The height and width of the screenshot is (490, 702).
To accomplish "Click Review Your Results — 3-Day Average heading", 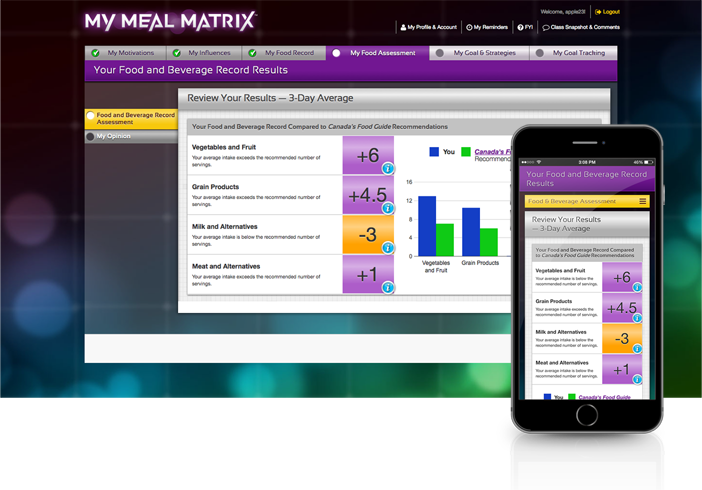I will tap(270, 98).
